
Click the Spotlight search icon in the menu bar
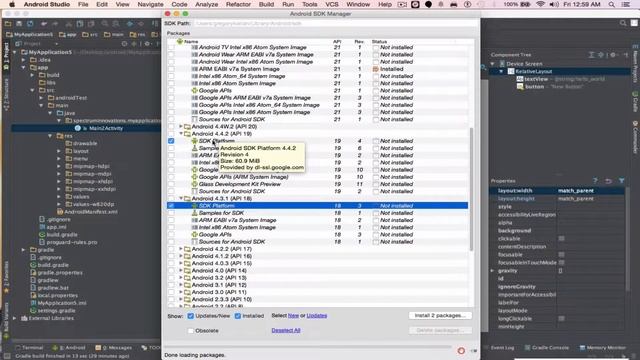(611, 4)
